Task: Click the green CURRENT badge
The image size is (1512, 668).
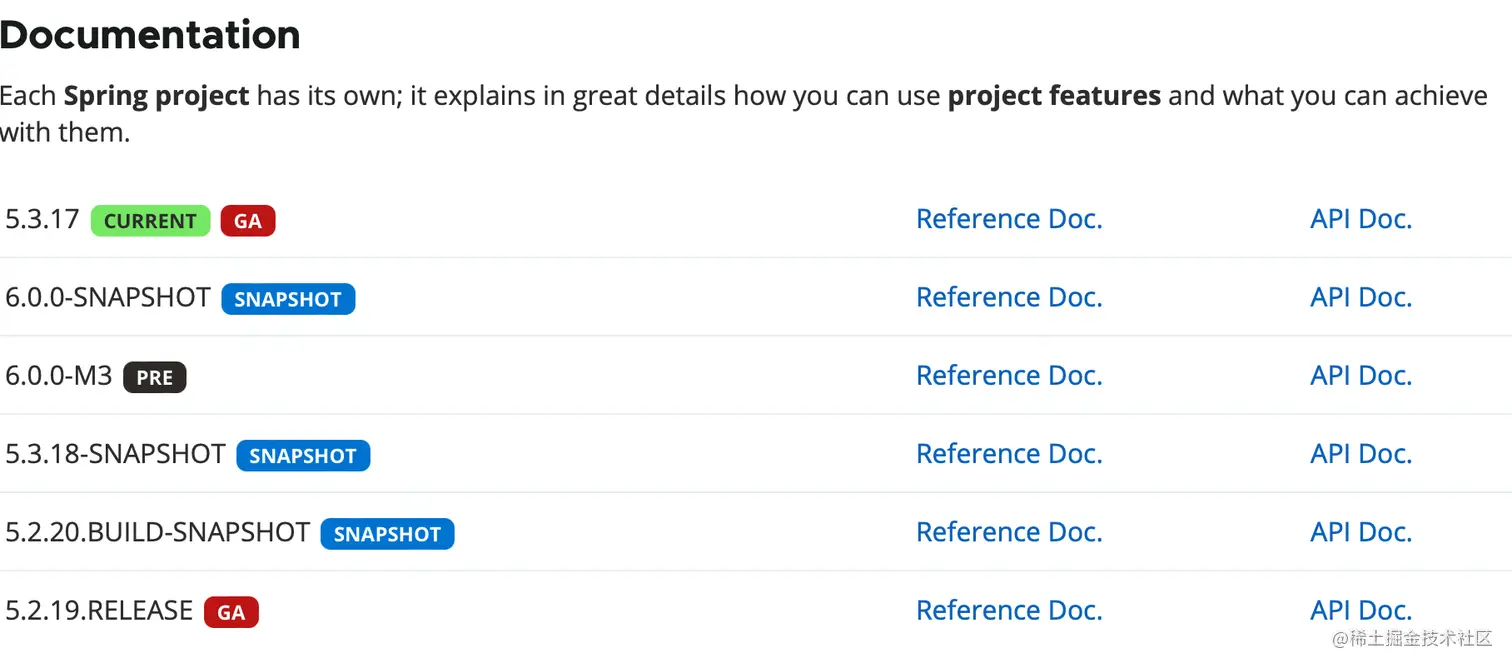Action: tap(150, 221)
